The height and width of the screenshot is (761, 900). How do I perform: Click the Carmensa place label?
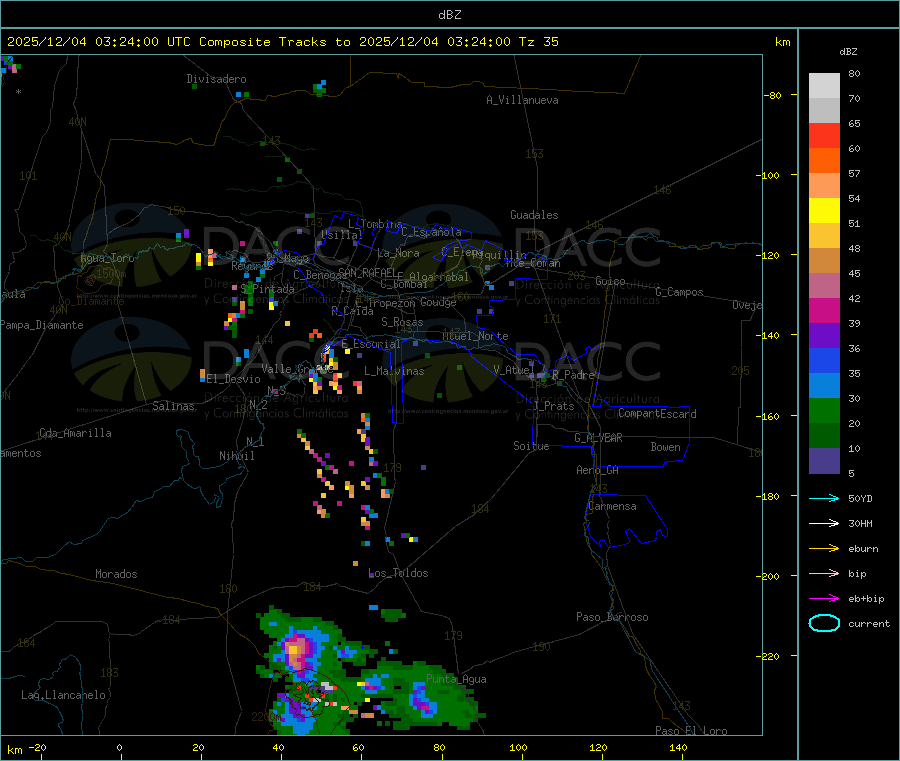pos(612,506)
